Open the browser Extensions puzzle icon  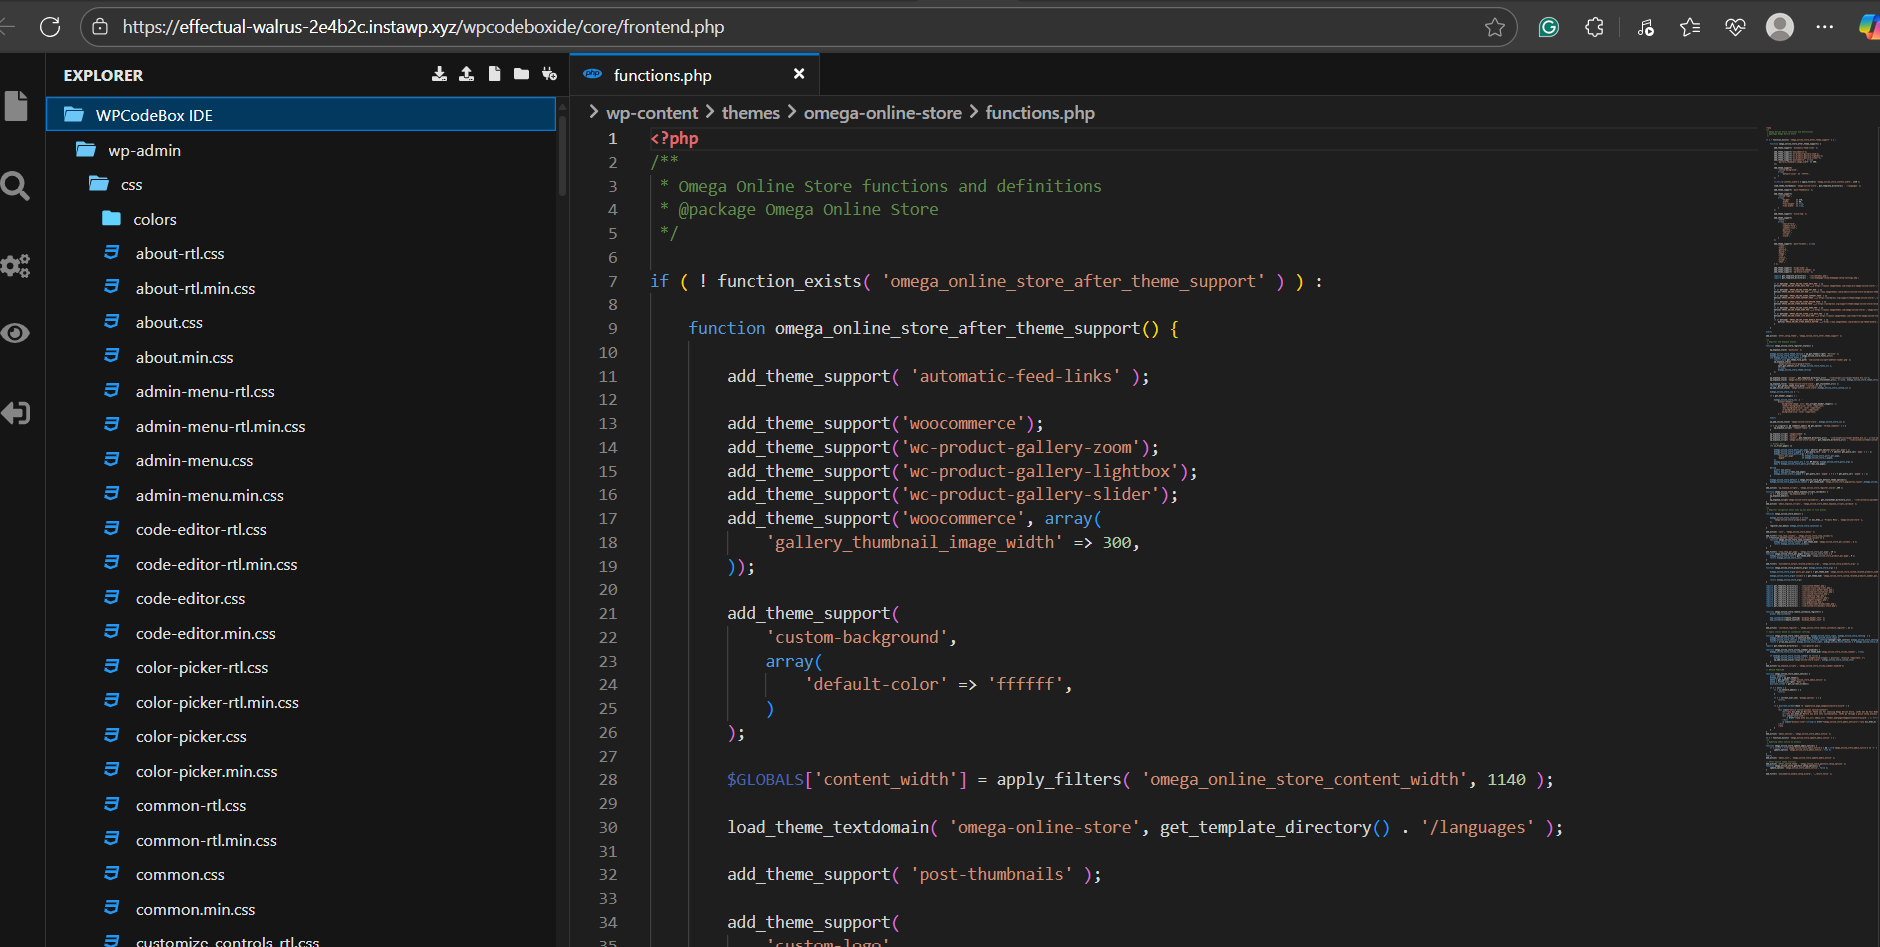pos(1595,27)
